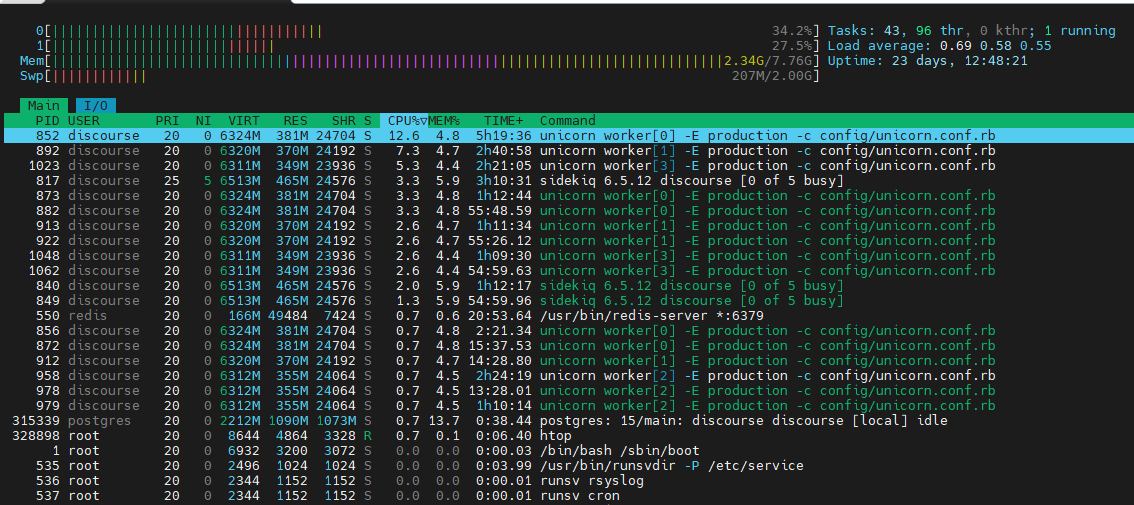Sort processes by VIRT column

click(244, 121)
